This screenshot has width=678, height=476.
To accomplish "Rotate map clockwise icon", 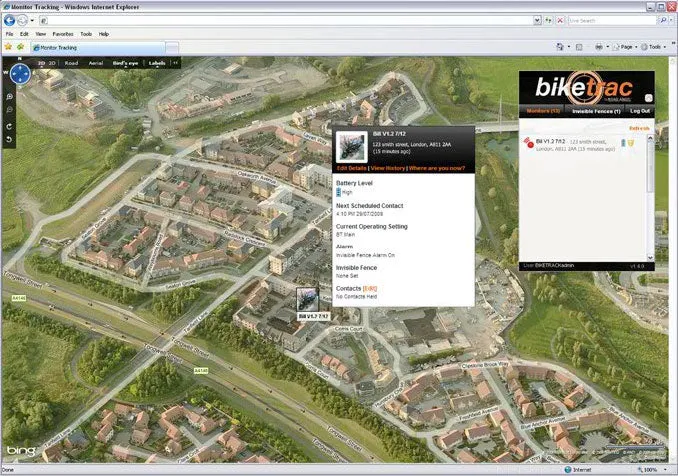I will 9,126.
